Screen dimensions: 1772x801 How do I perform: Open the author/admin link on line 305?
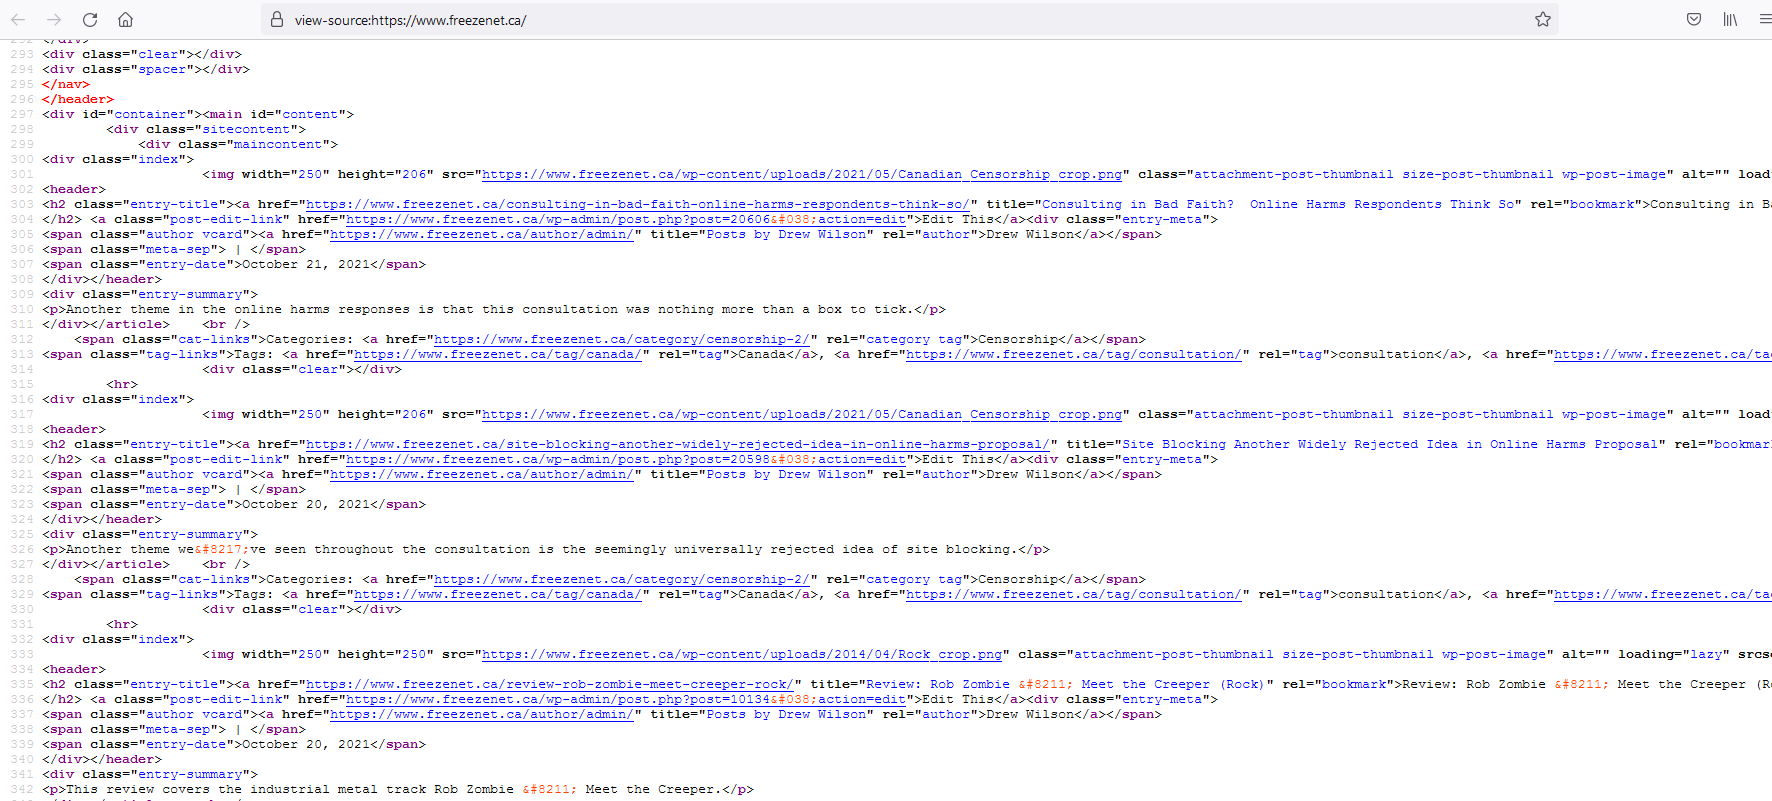click(x=482, y=234)
